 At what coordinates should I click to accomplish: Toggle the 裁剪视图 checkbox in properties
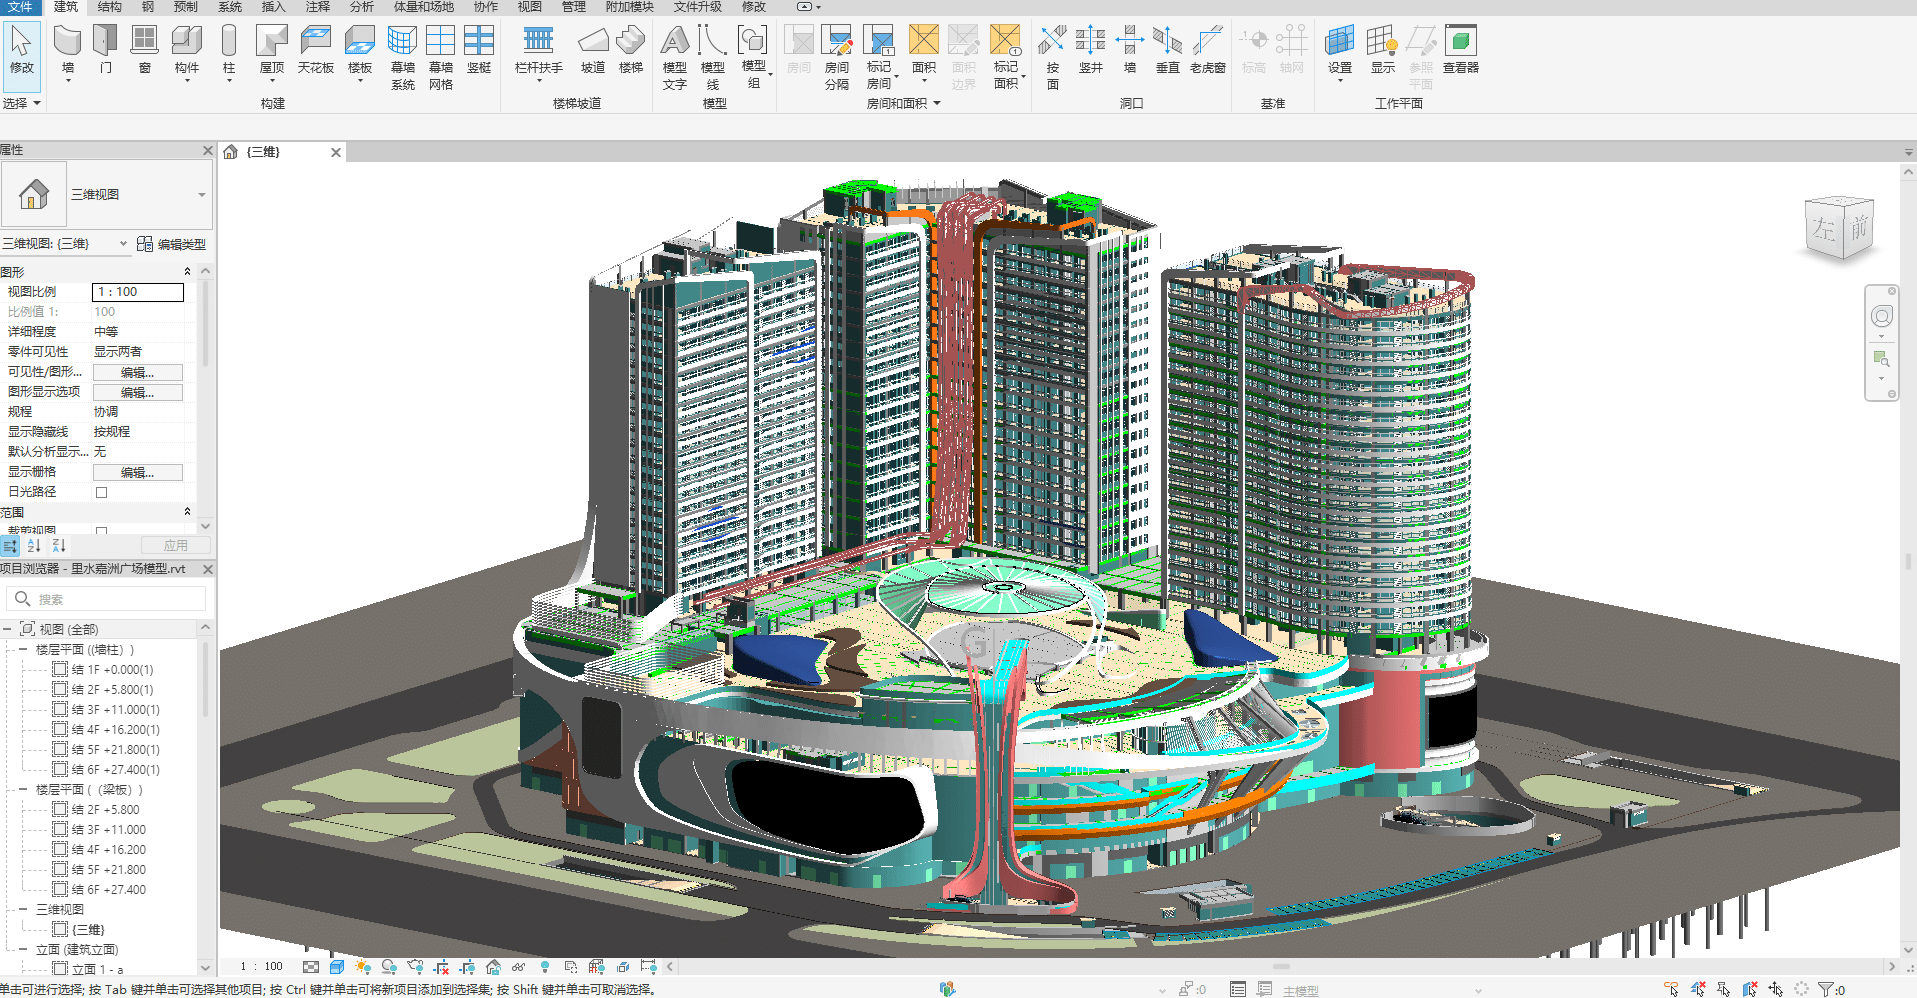[x=101, y=531]
